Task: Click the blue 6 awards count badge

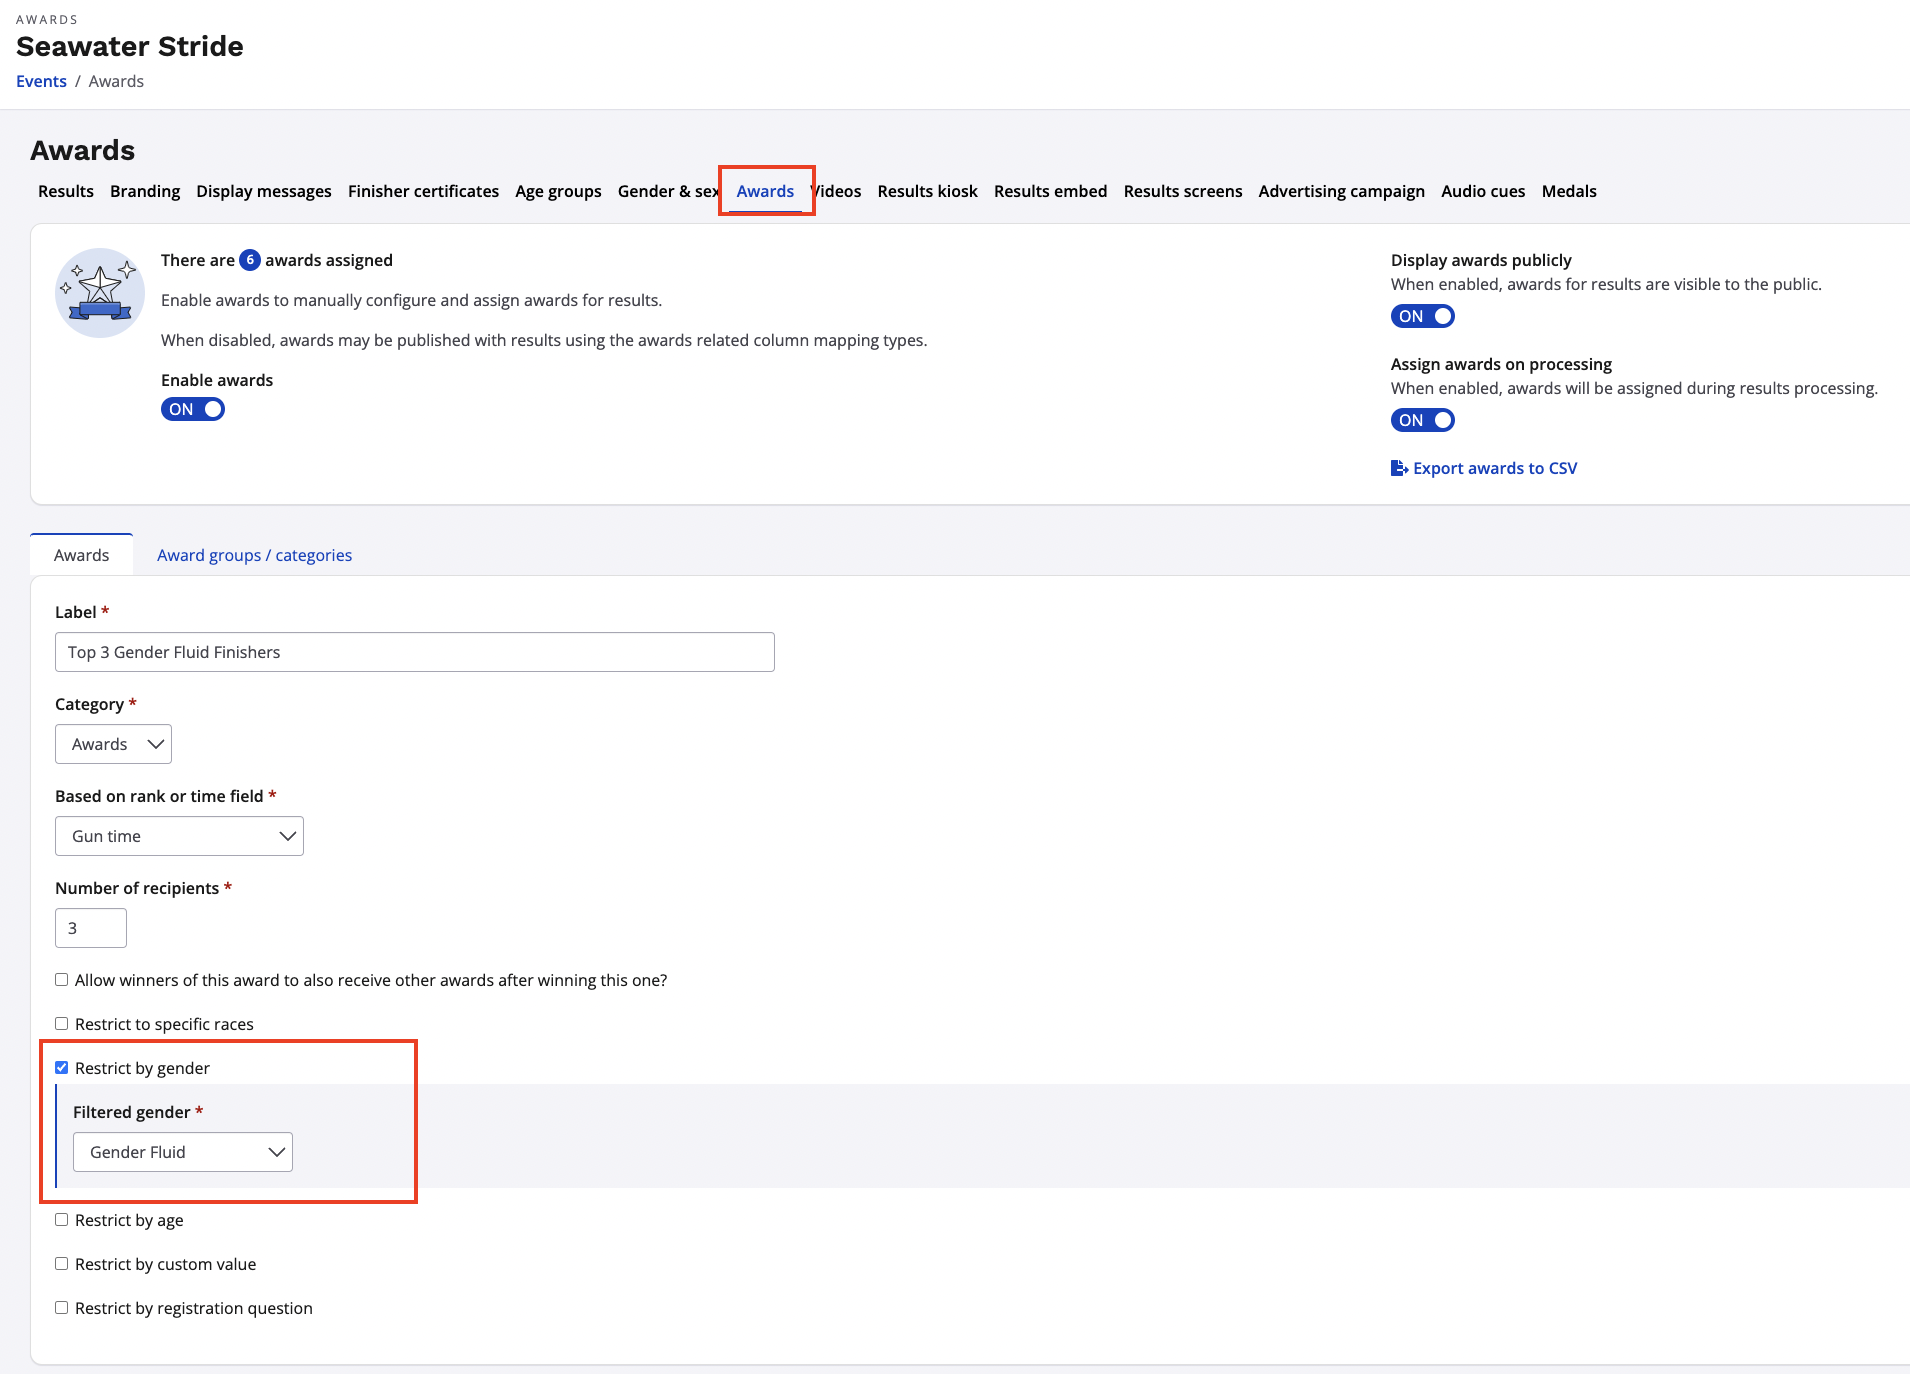Action: (250, 260)
